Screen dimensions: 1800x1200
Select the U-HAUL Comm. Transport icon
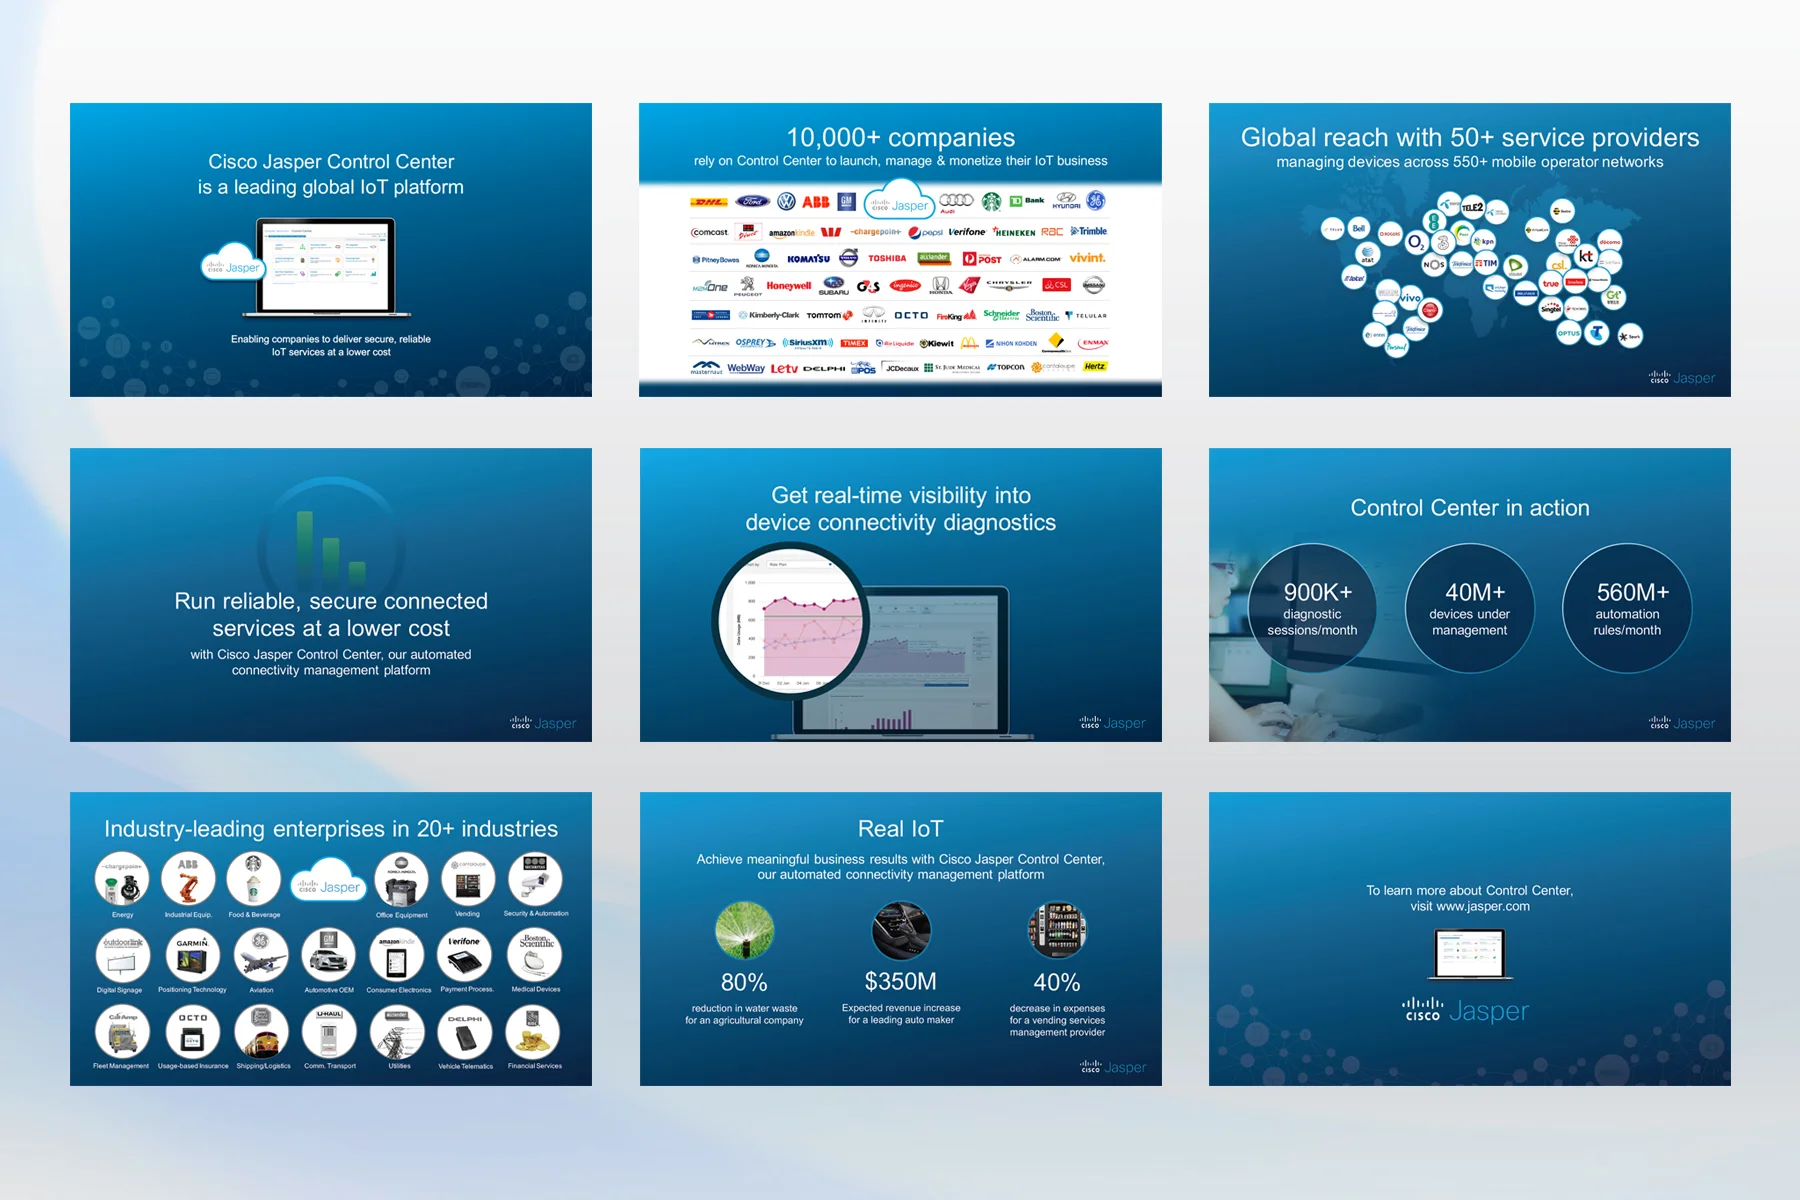330,1034
